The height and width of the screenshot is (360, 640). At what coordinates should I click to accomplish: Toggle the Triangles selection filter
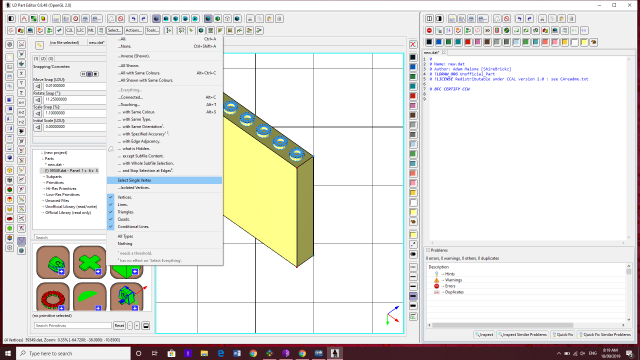[x=164, y=212]
